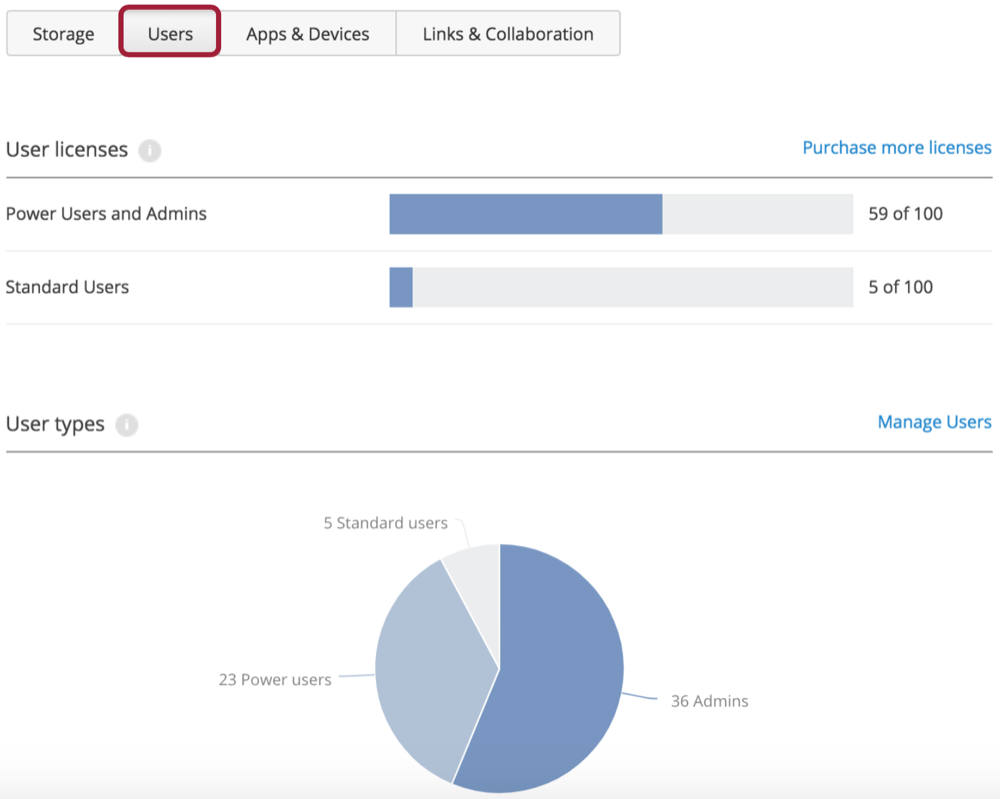Click the 'Power Users and Admins' label
Screen dimensions: 1000x799
coord(106,214)
